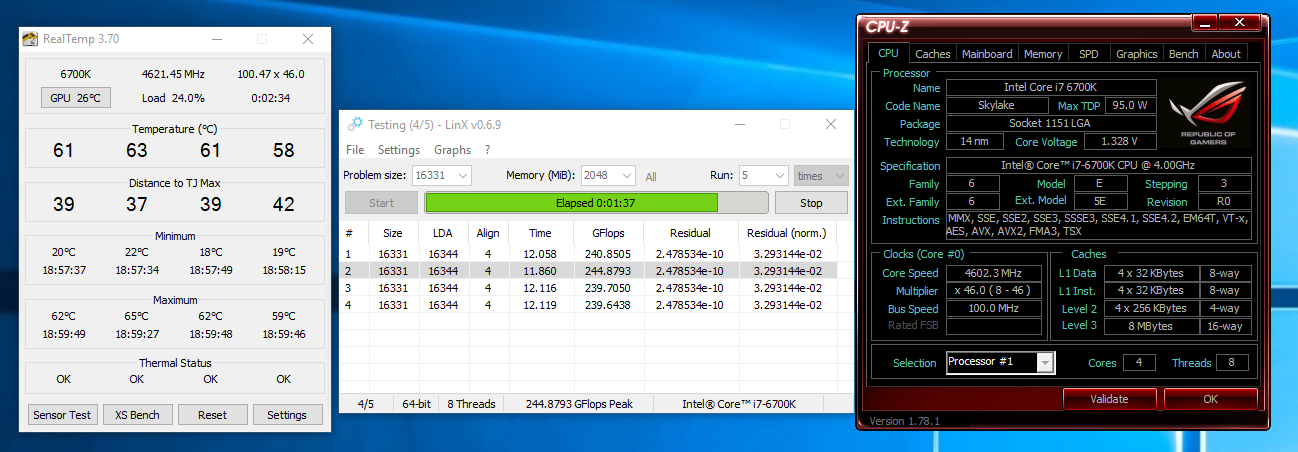Click the maximum 65°C temperature value
Image resolution: width=1298 pixels, height=452 pixels.
136,316
